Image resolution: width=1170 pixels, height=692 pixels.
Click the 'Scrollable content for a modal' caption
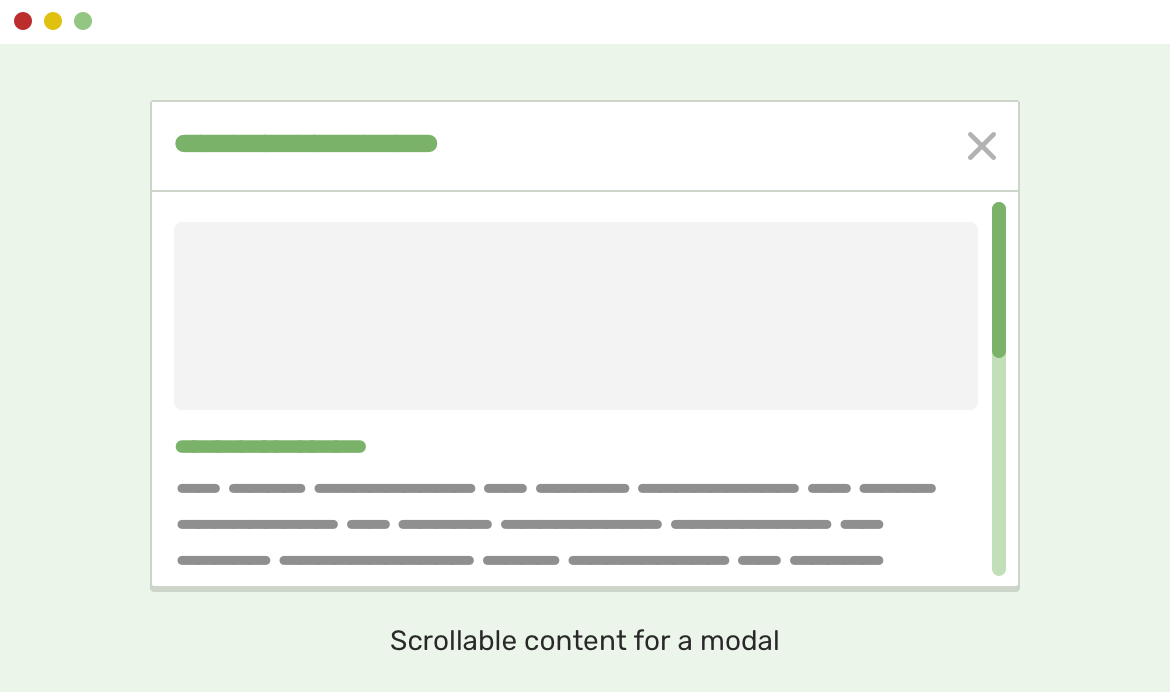point(584,640)
